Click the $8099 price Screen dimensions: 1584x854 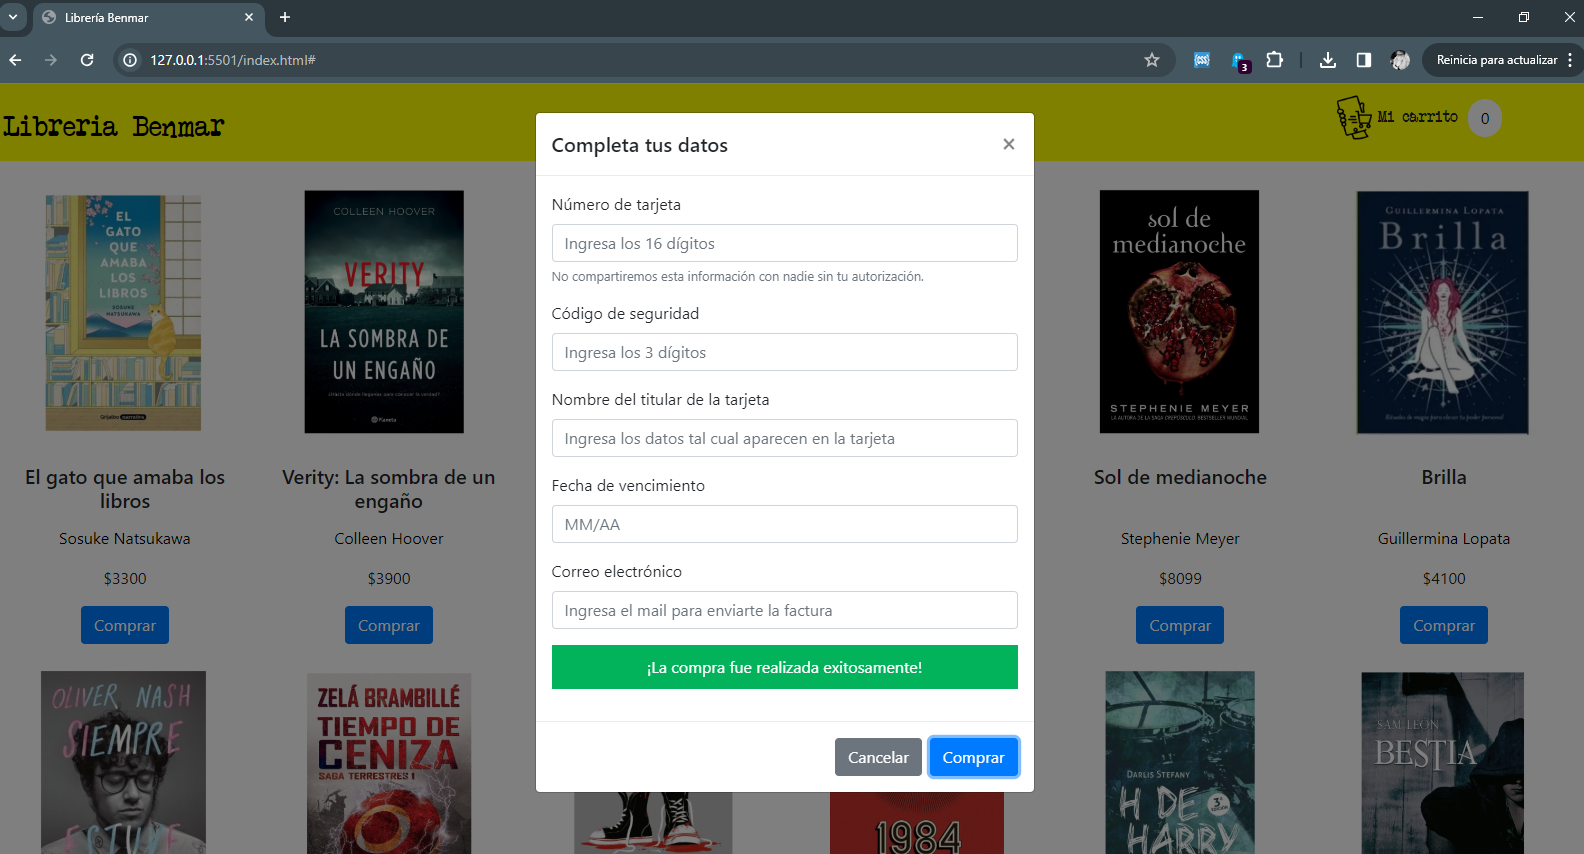[x=1180, y=578]
